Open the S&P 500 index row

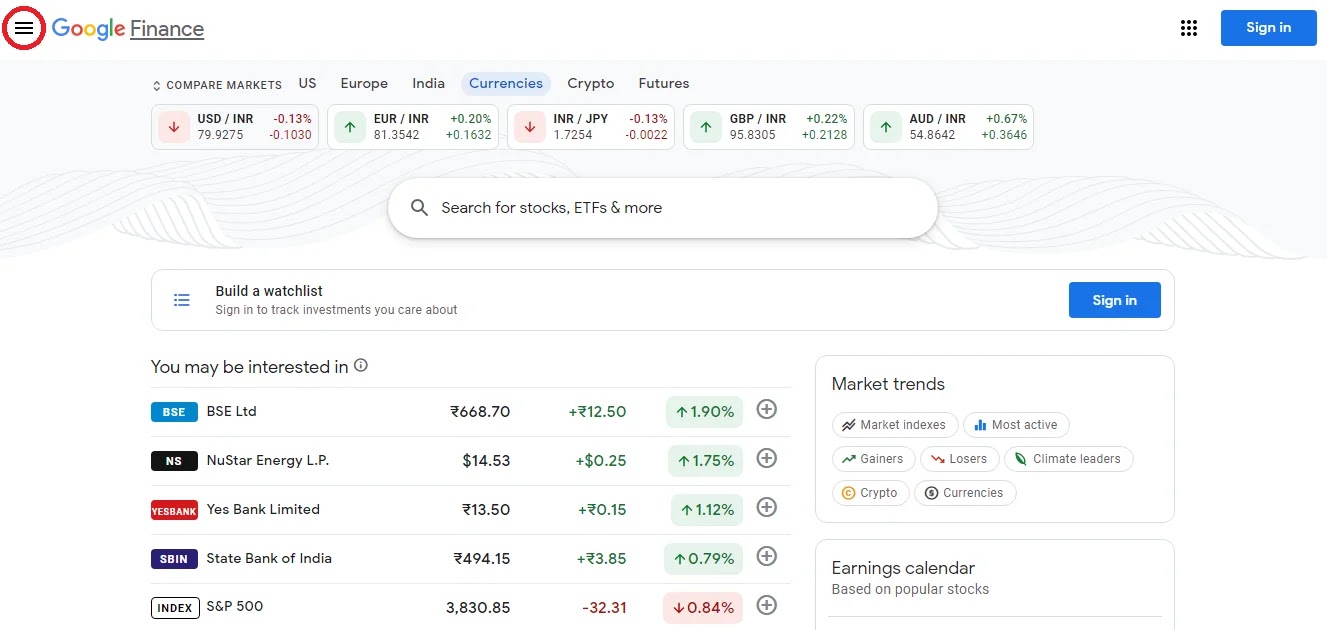pos(471,607)
